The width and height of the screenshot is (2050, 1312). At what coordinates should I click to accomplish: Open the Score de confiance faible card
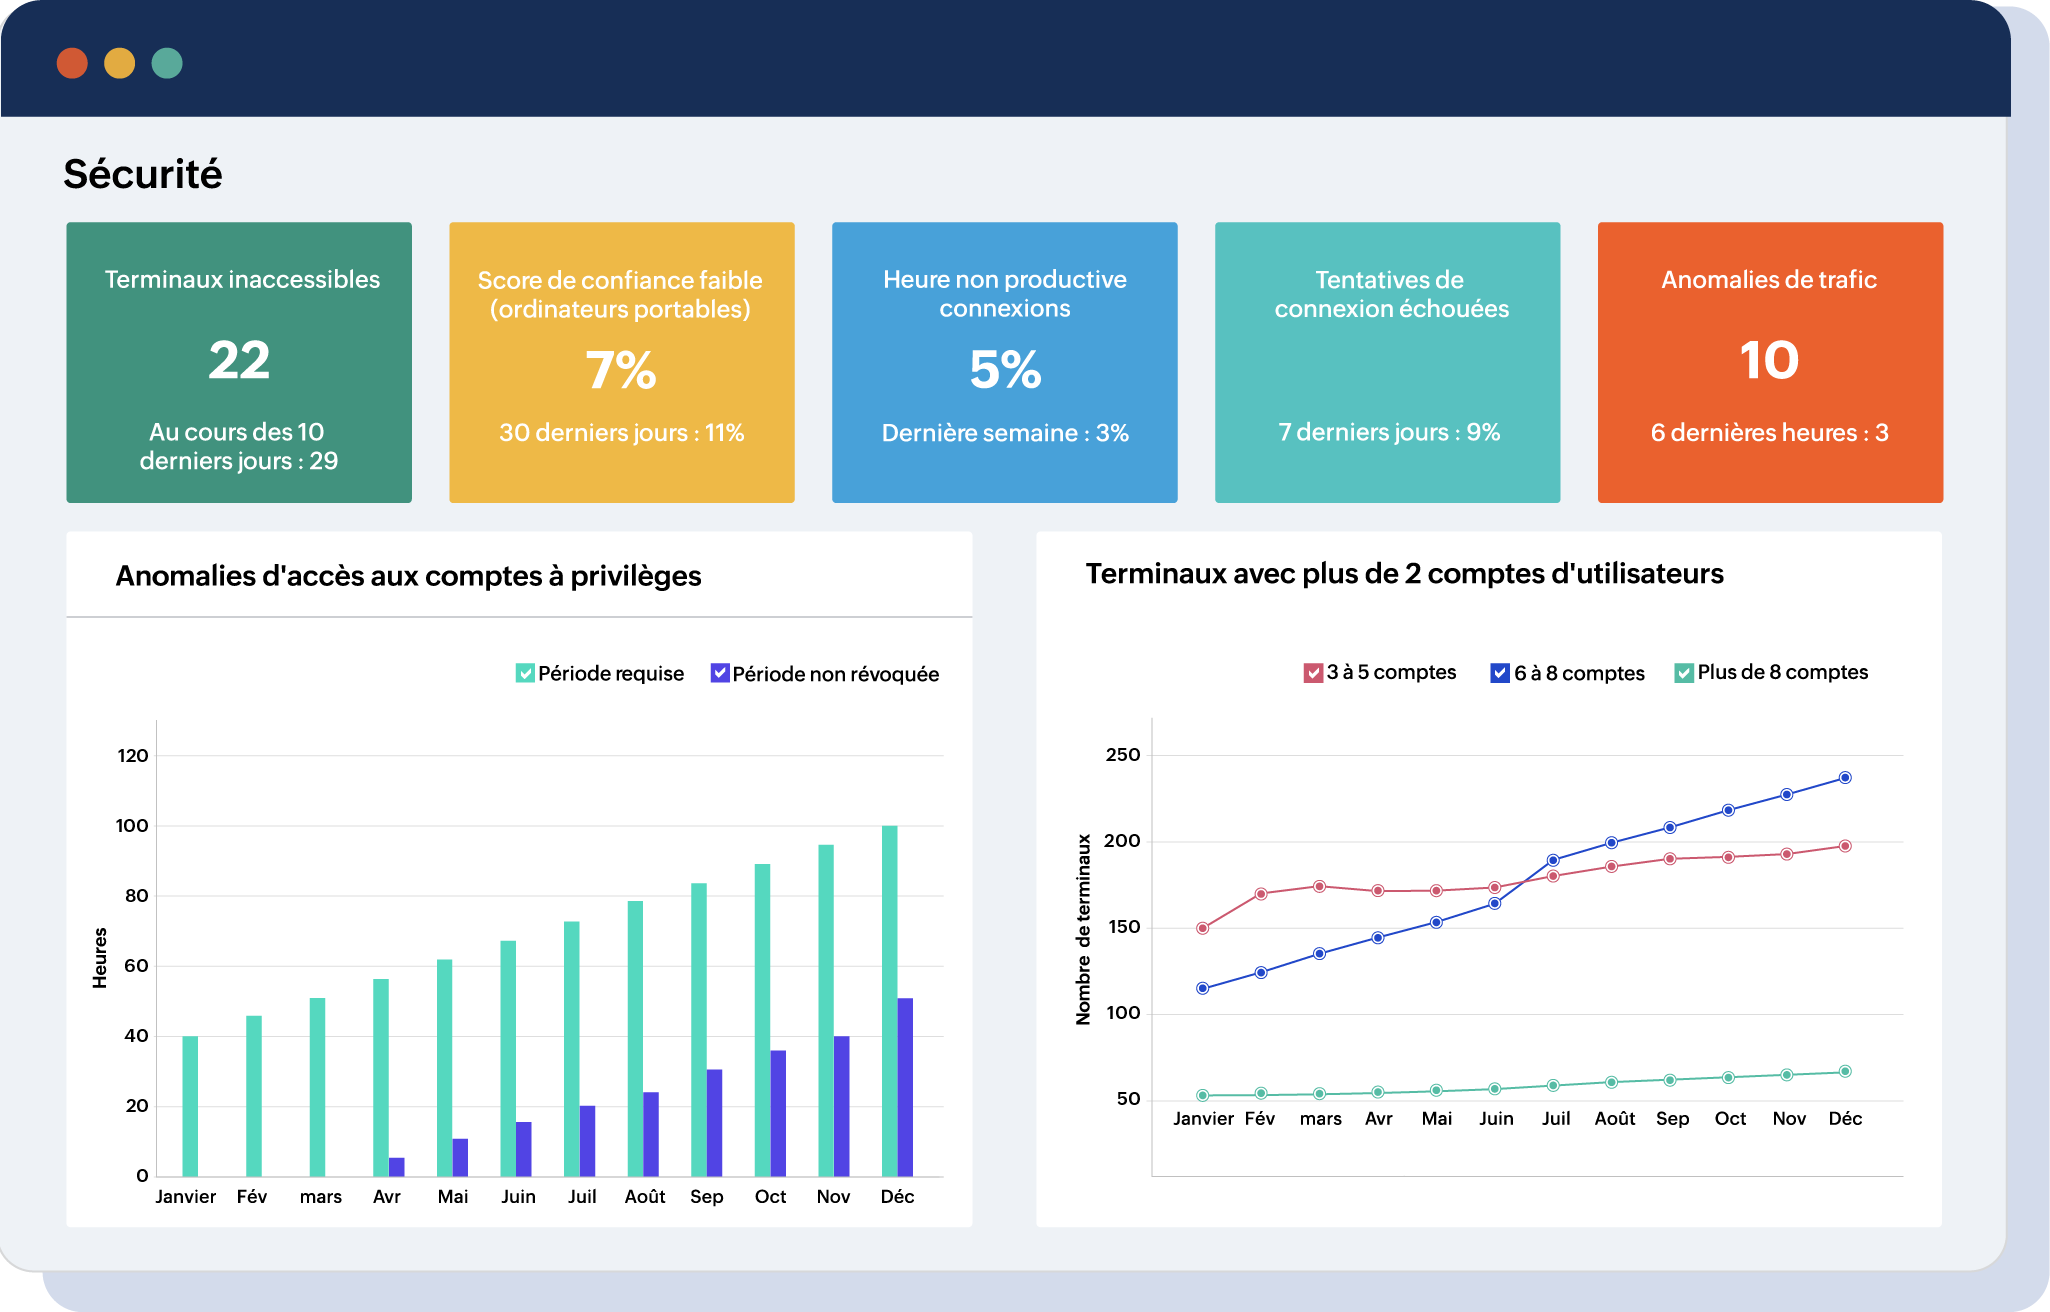pyautogui.click(x=621, y=362)
